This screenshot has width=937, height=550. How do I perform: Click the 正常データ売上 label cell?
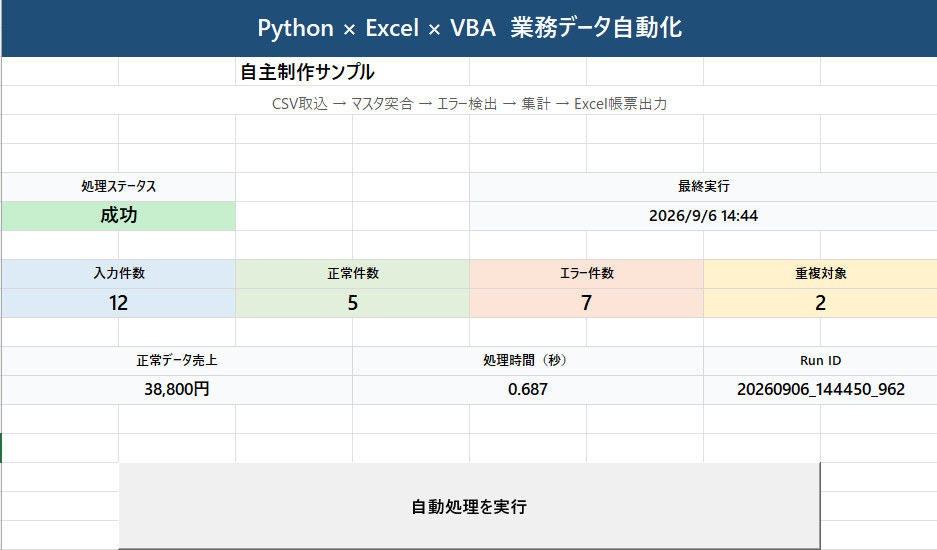pos(177,360)
